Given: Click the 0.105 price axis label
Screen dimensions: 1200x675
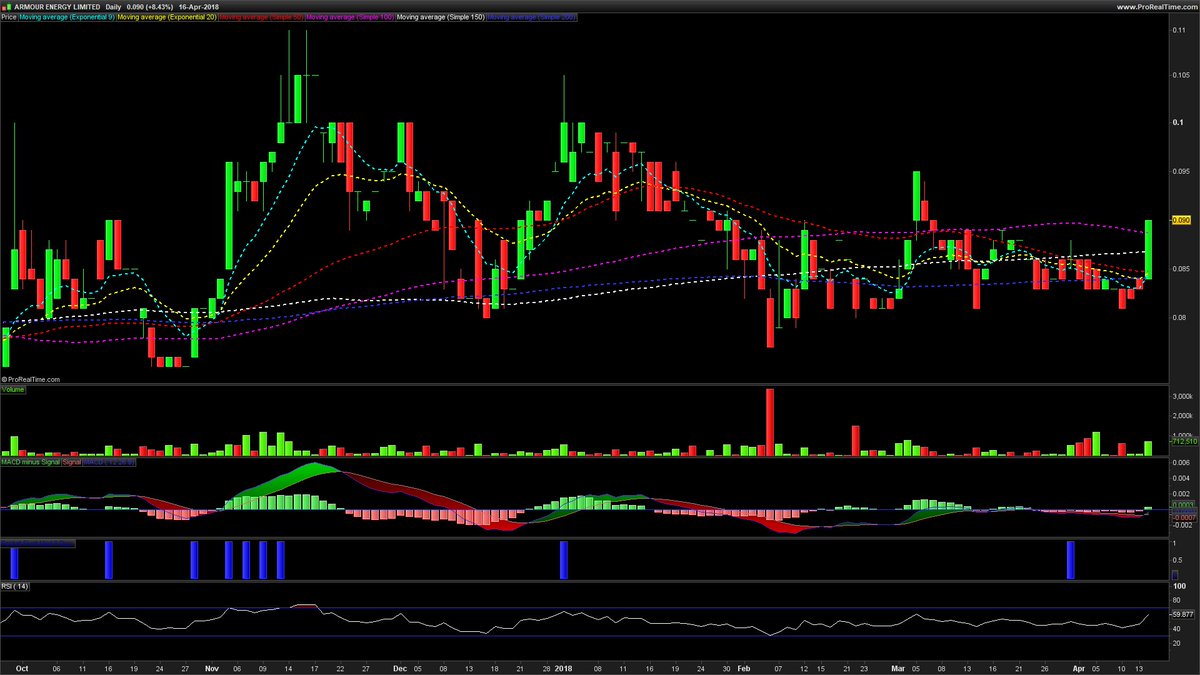Looking at the screenshot, I should tap(1181, 74).
